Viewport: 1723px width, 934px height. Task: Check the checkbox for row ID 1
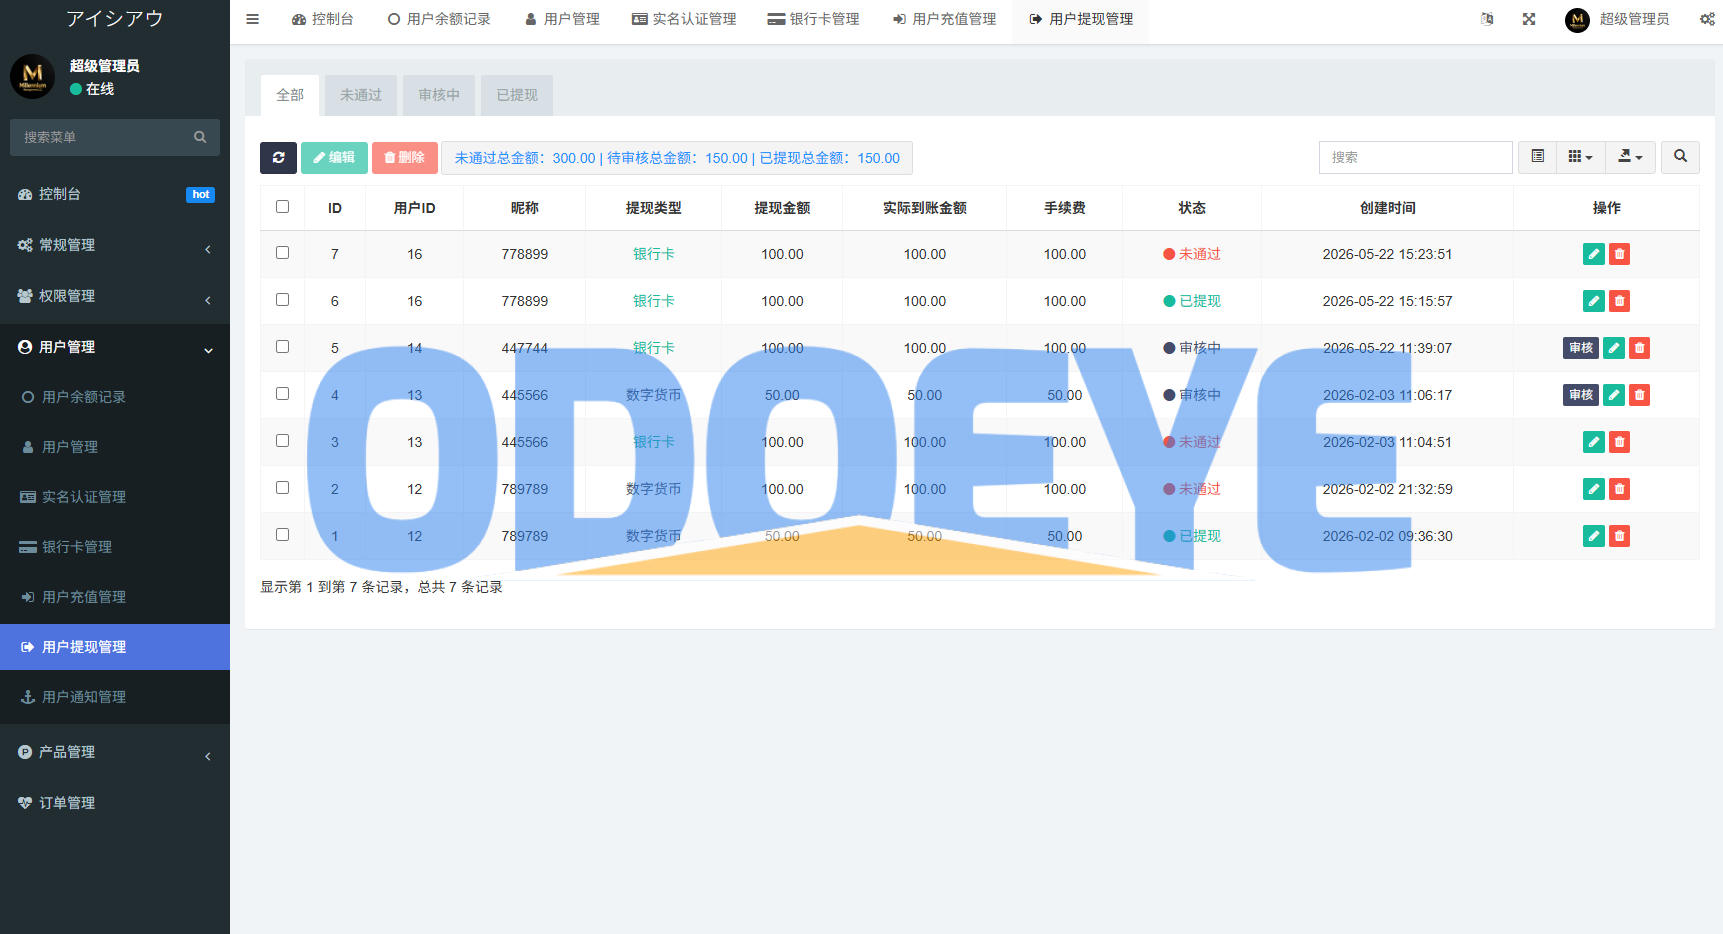282,535
